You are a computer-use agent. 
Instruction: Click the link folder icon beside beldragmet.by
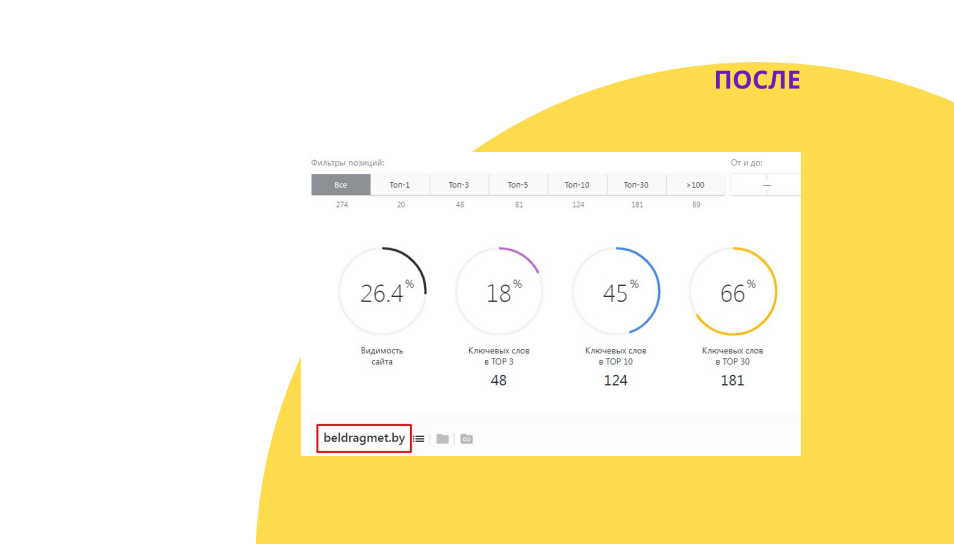(466, 439)
